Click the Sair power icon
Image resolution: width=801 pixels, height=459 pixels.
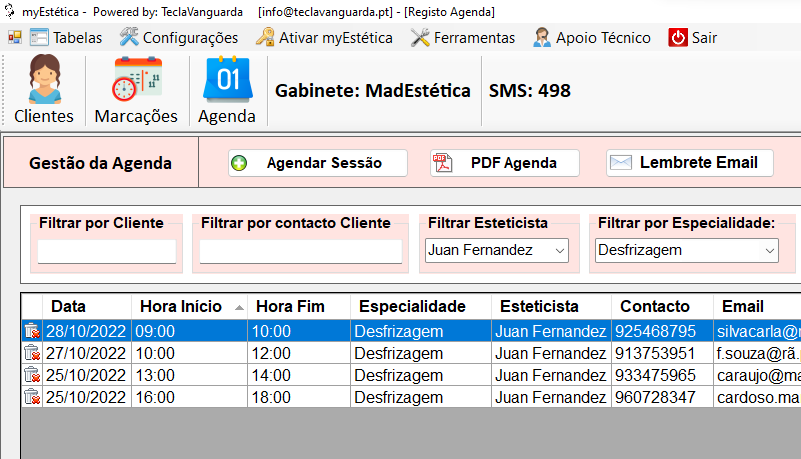678,38
